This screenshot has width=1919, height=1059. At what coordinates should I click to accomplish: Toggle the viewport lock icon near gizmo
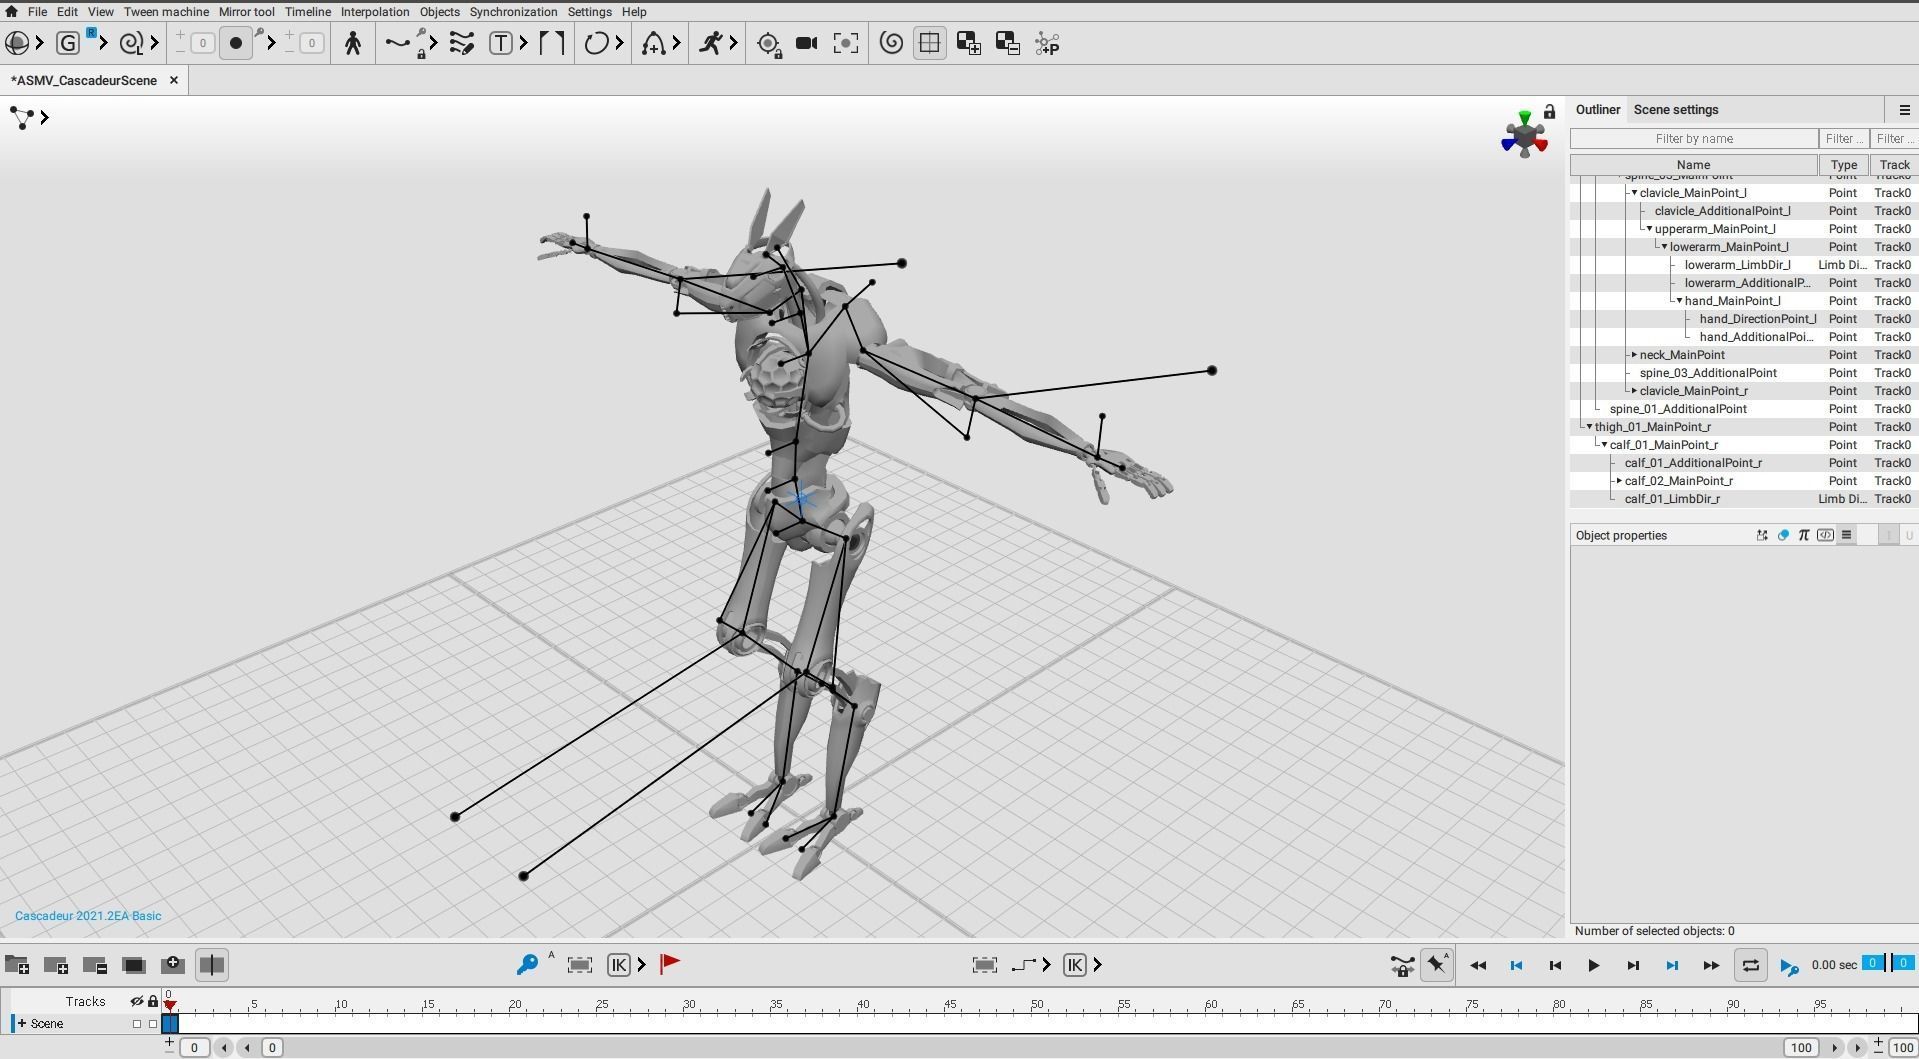[x=1549, y=112]
